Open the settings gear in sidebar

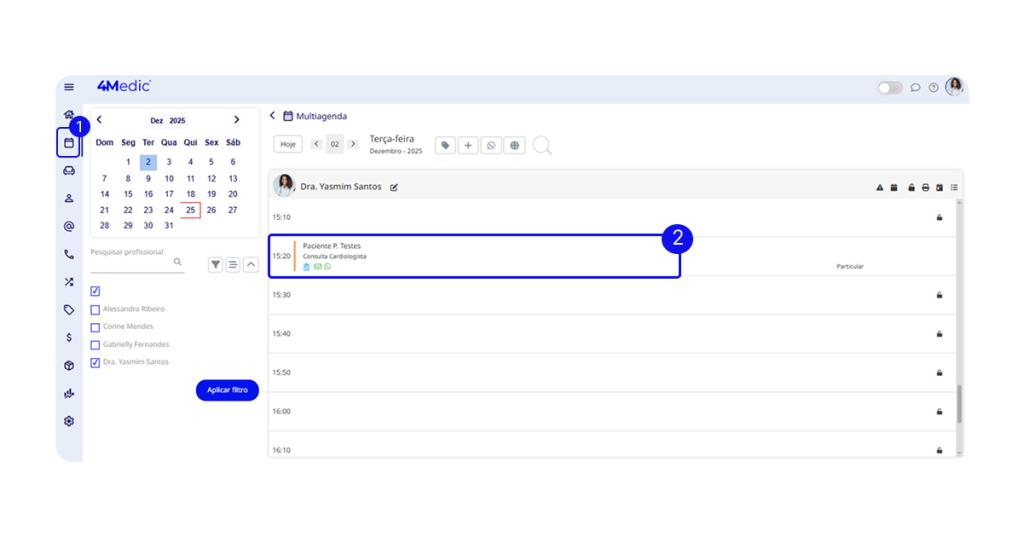pos(69,421)
